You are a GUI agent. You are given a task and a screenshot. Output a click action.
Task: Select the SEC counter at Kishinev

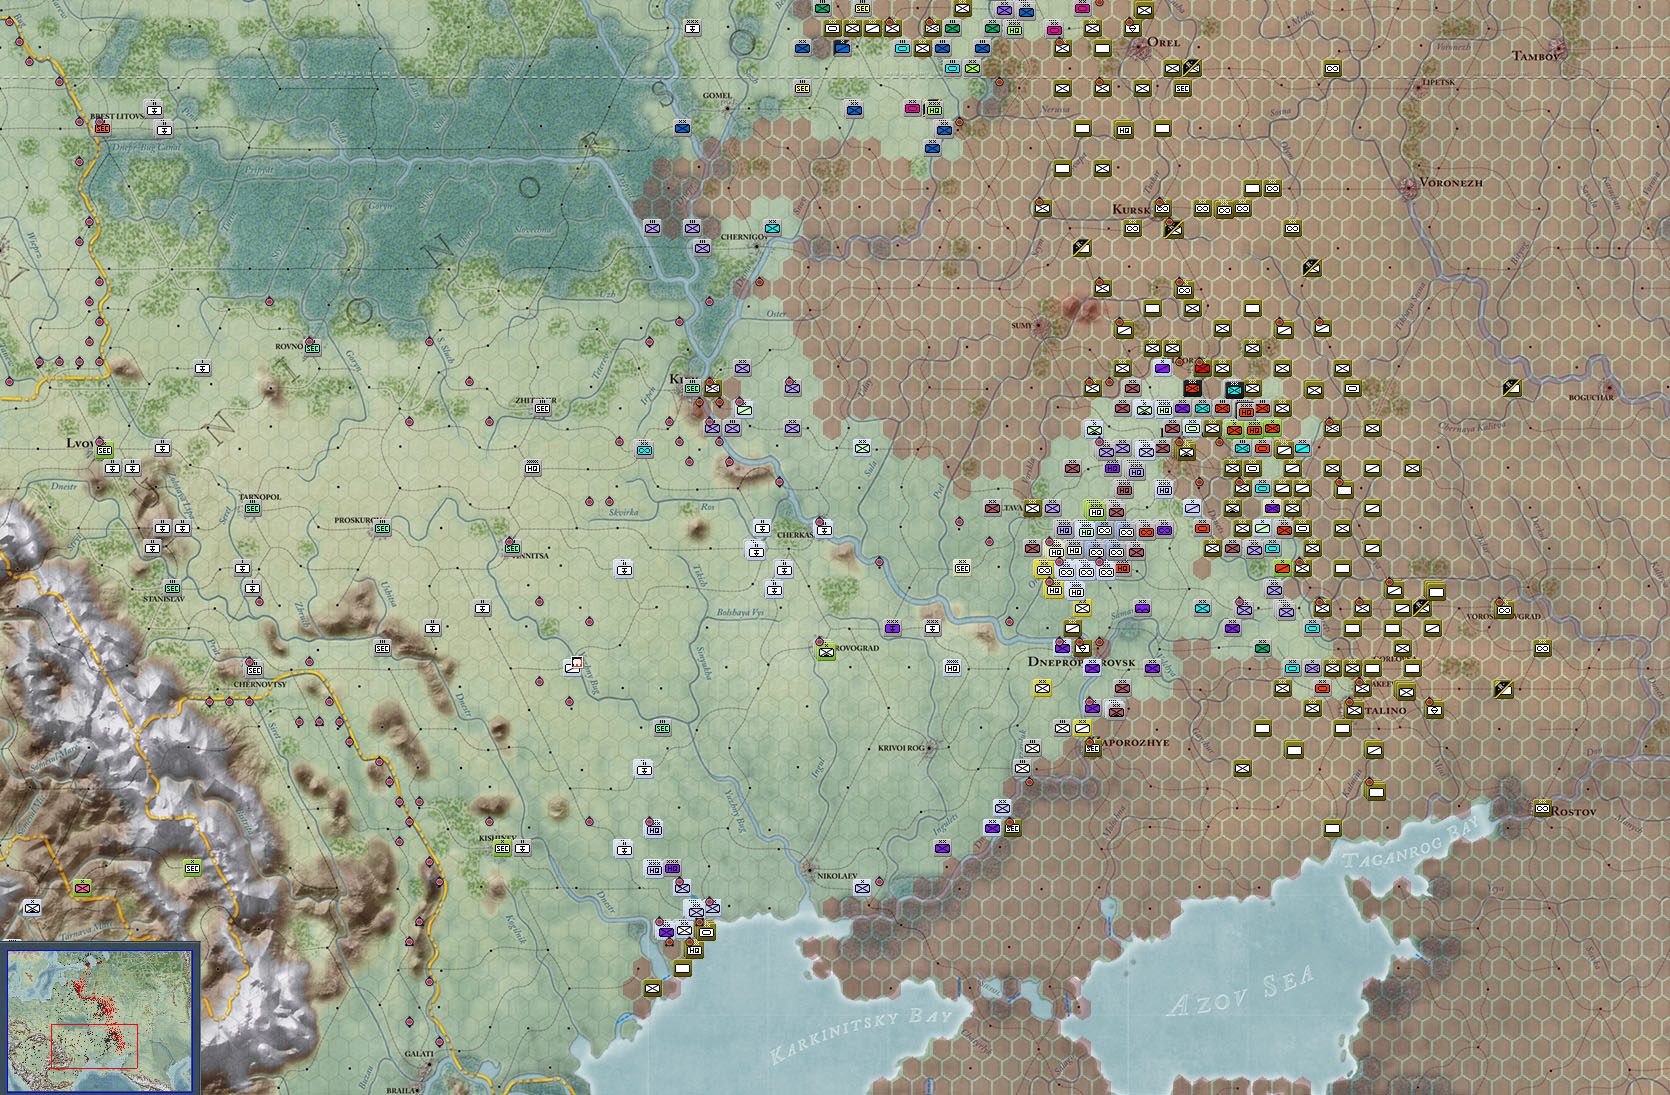click(502, 848)
